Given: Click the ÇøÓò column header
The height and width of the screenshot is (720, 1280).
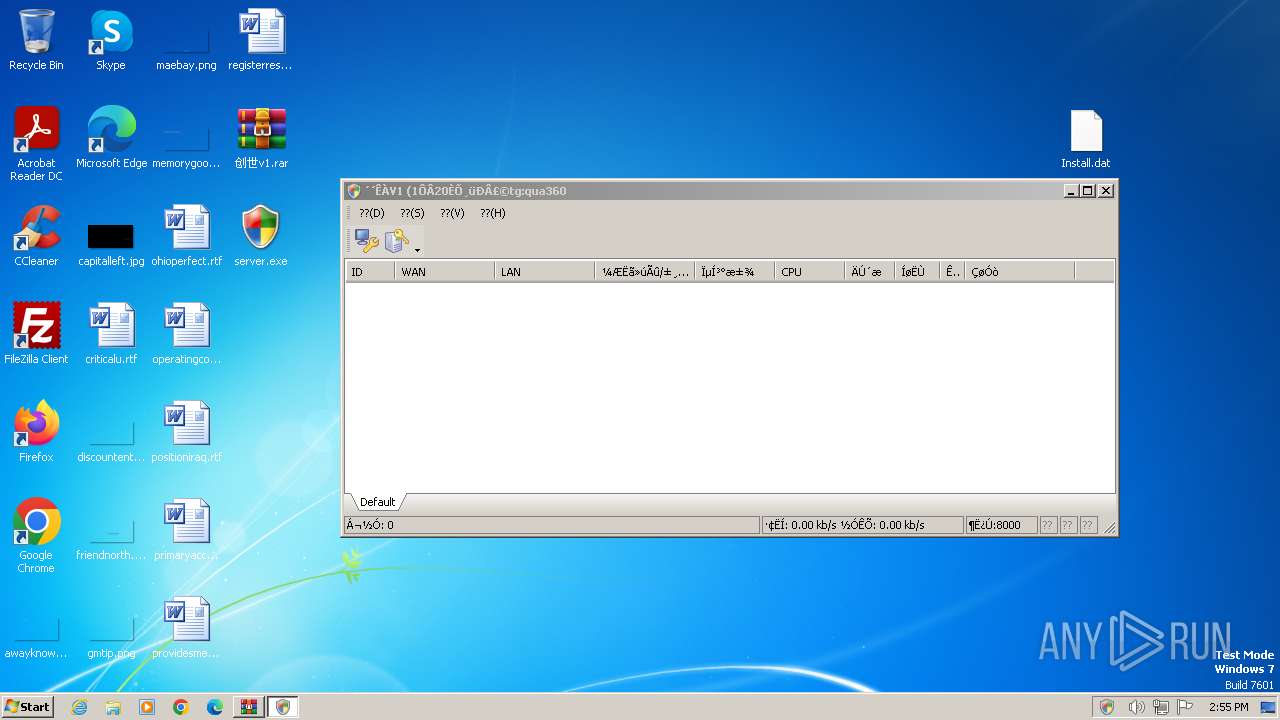Looking at the screenshot, I should 1019,272.
